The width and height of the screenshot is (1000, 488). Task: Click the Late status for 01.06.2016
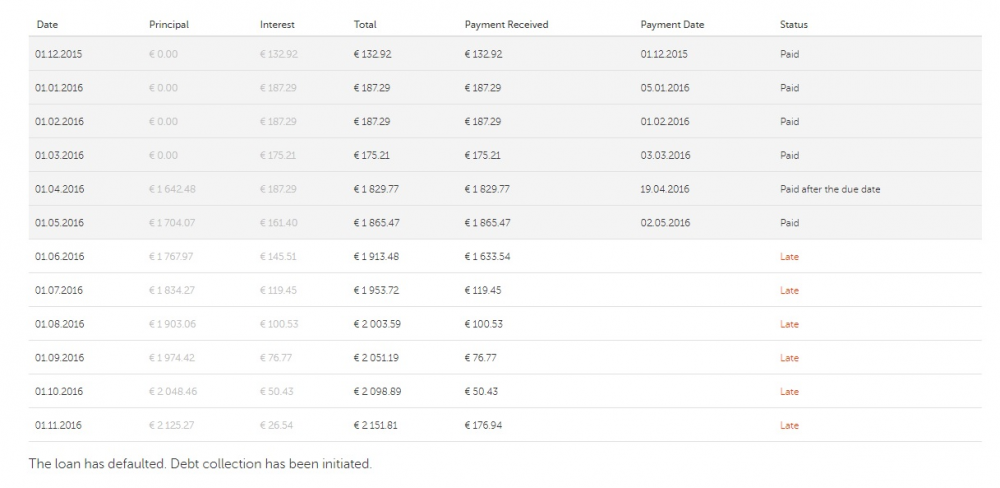(789, 257)
